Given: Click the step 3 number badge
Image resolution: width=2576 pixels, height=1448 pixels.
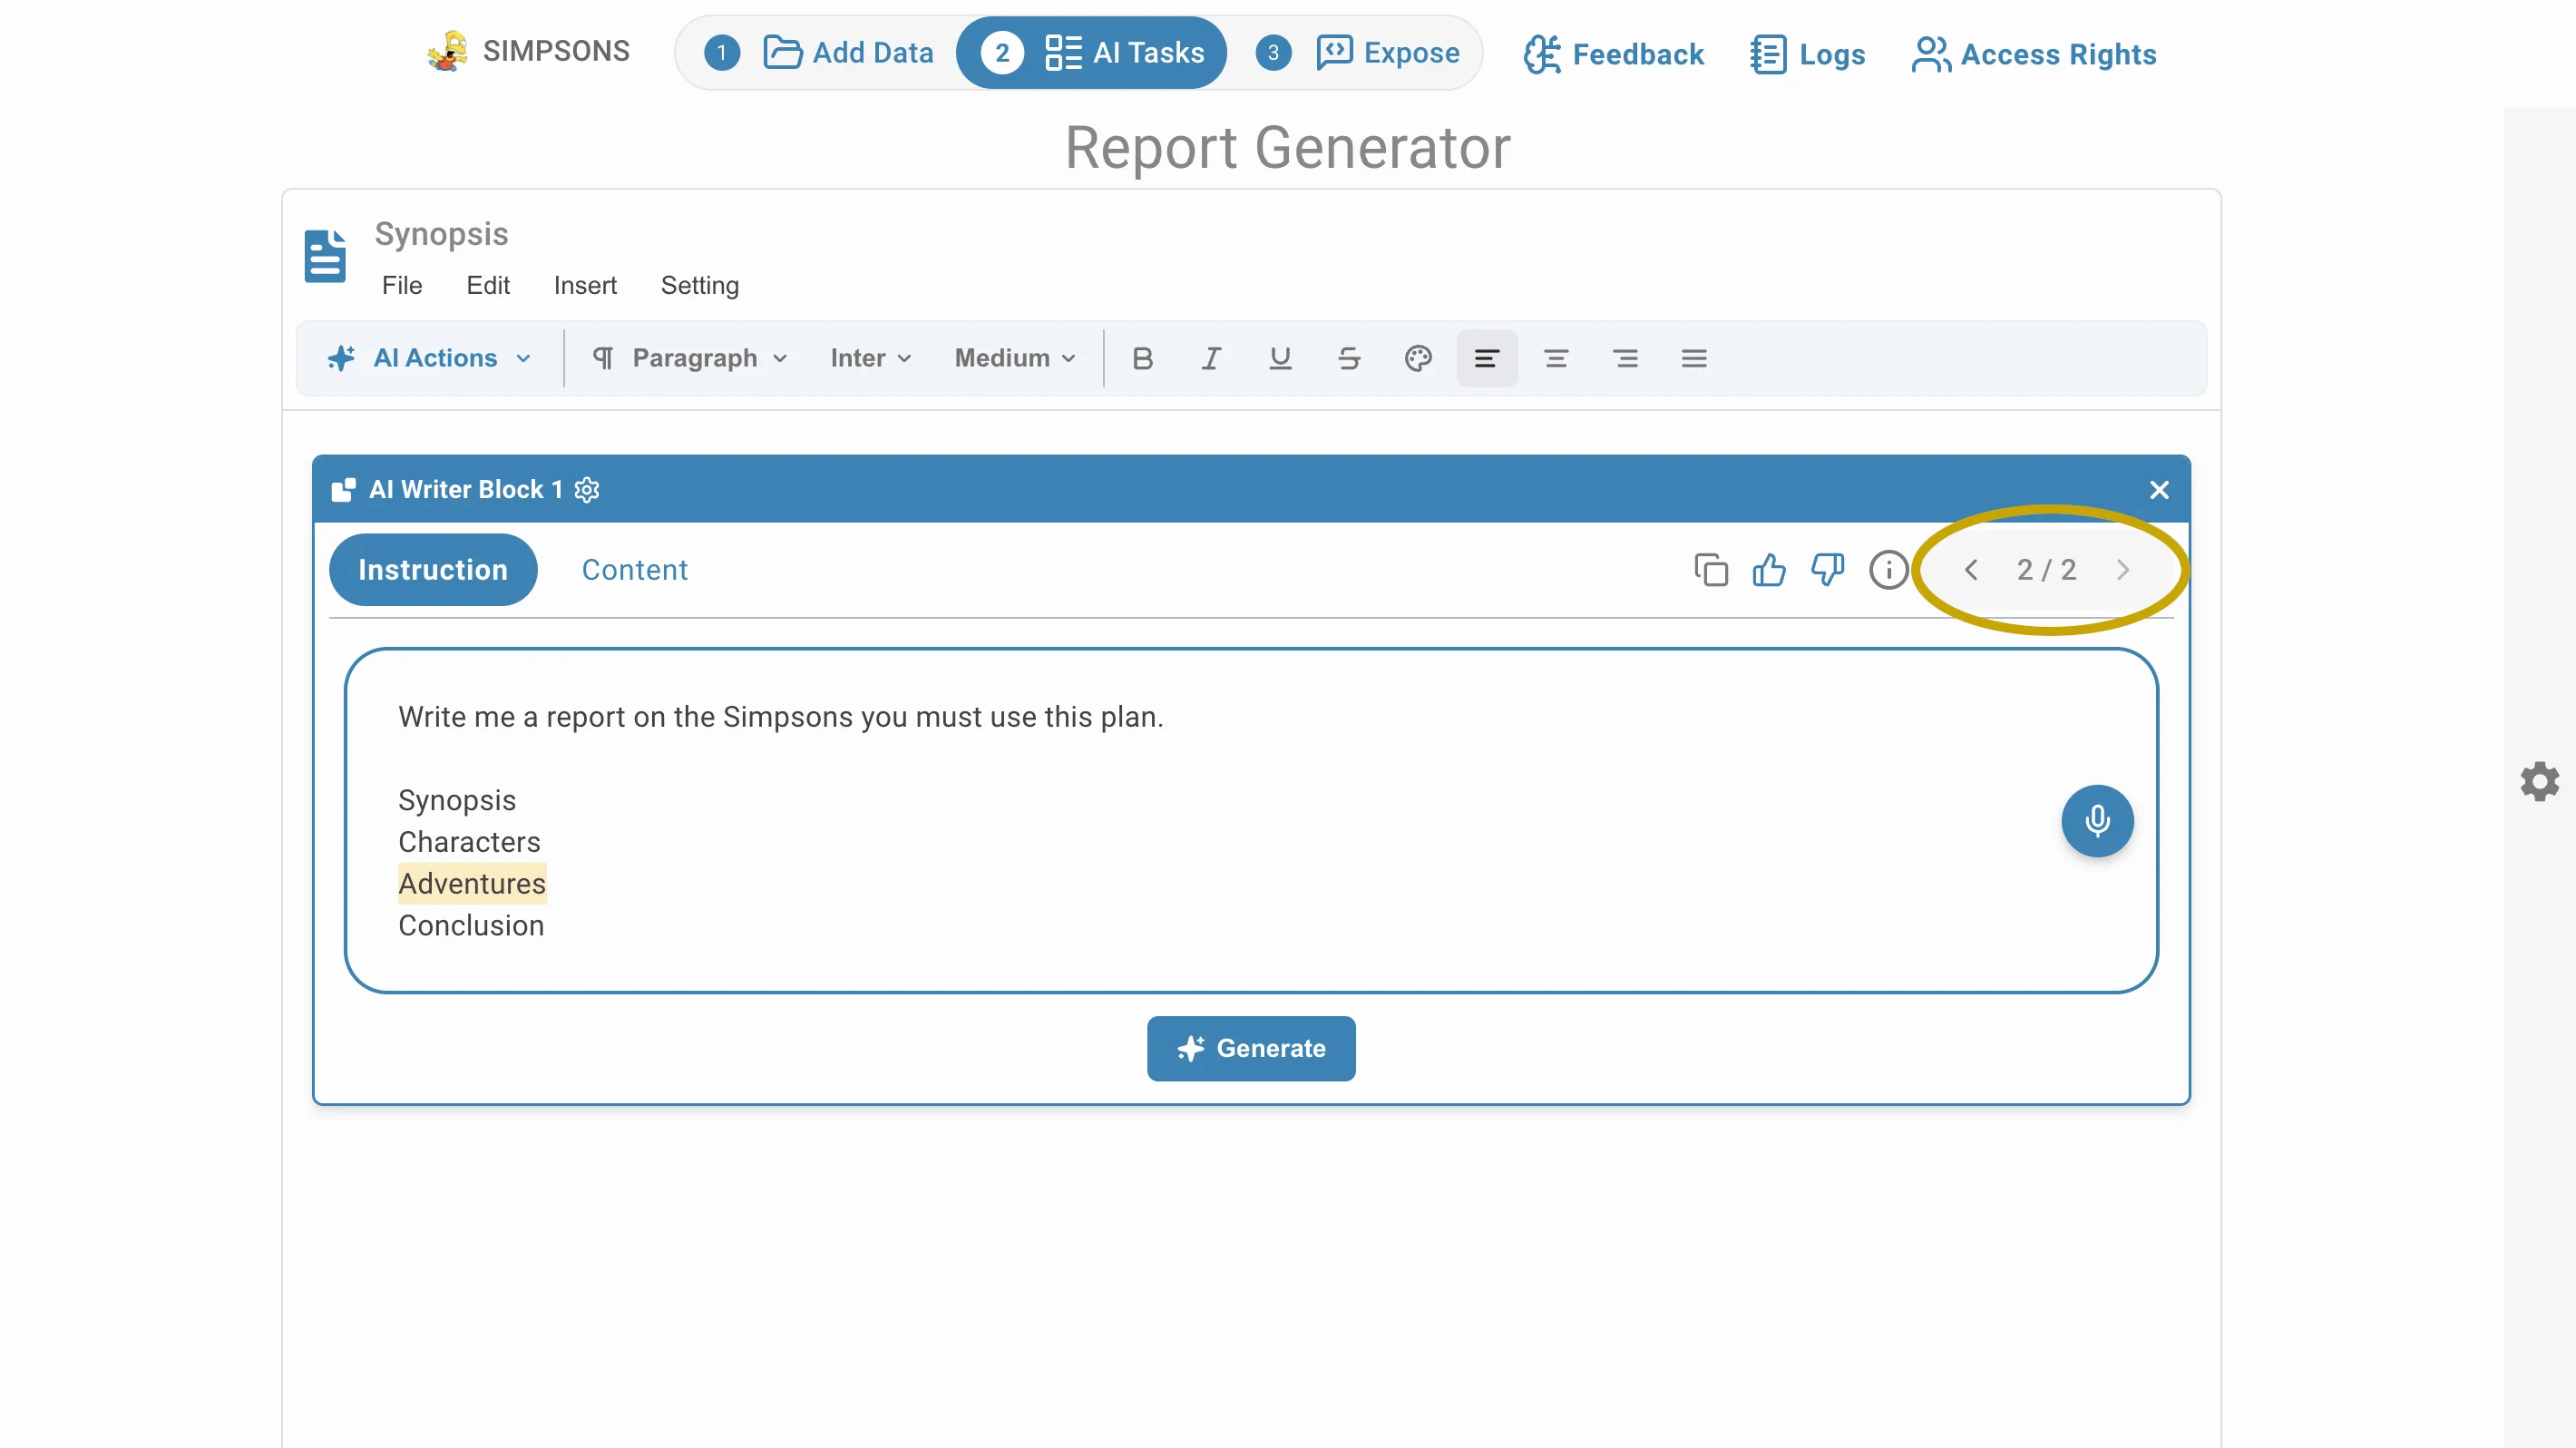Looking at the screenshot, I should (x=1273, y=52).
